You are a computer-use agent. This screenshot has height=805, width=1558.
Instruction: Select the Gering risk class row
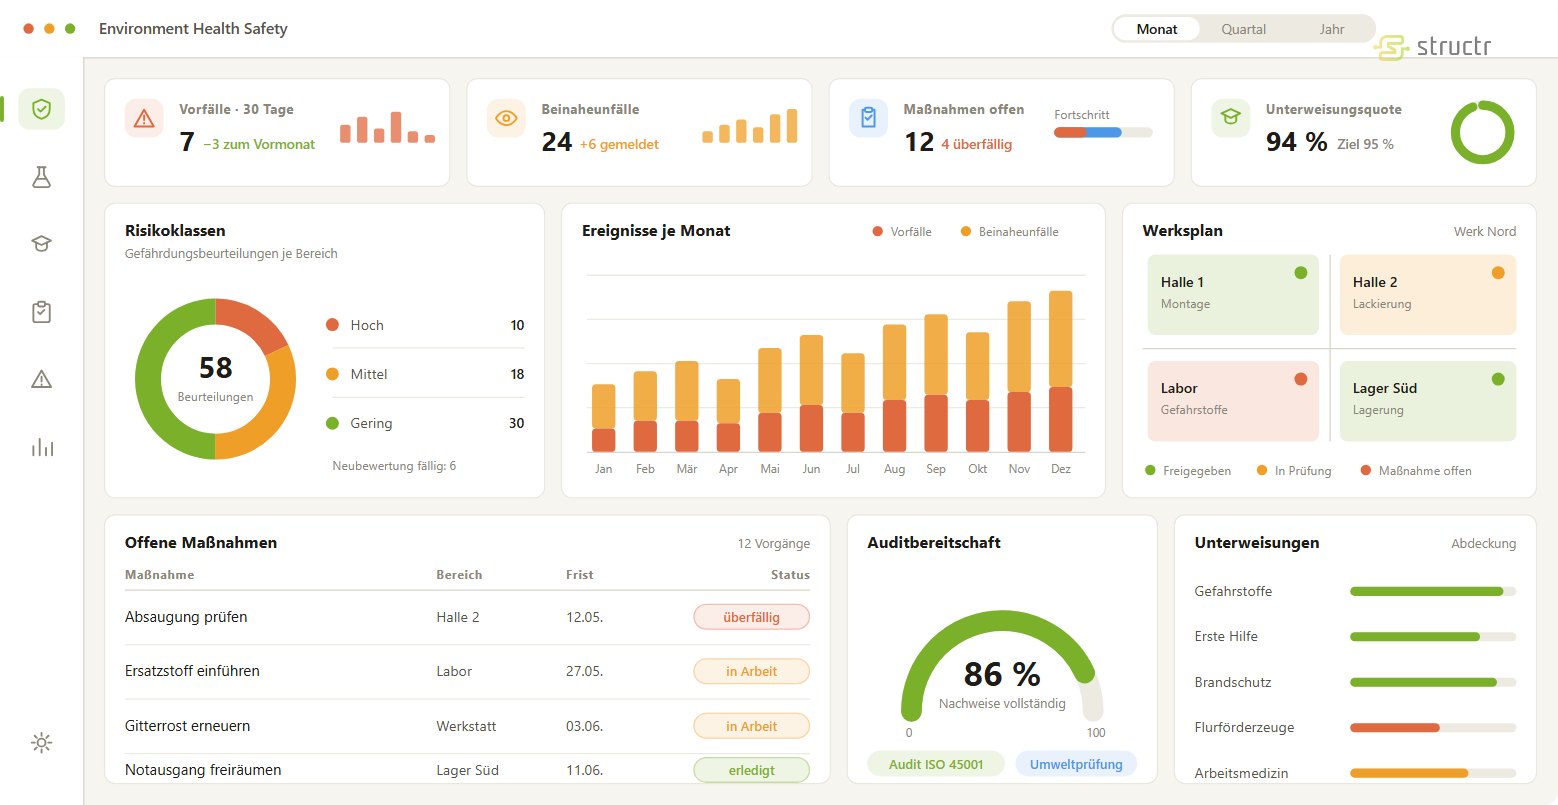click(x=425, y=423)
